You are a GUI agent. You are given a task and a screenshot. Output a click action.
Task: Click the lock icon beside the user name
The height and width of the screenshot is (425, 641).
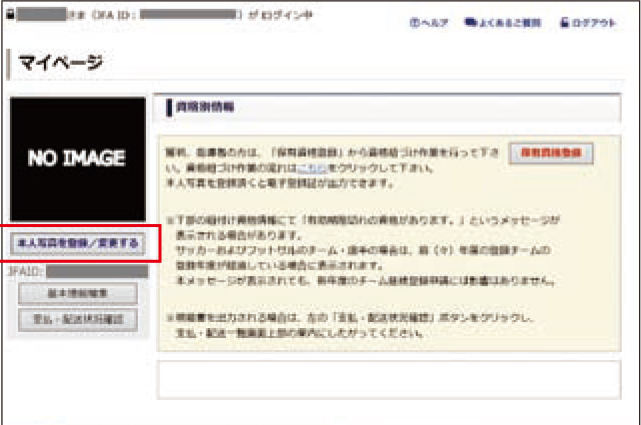pyautogui.click(x=10, y=17)
